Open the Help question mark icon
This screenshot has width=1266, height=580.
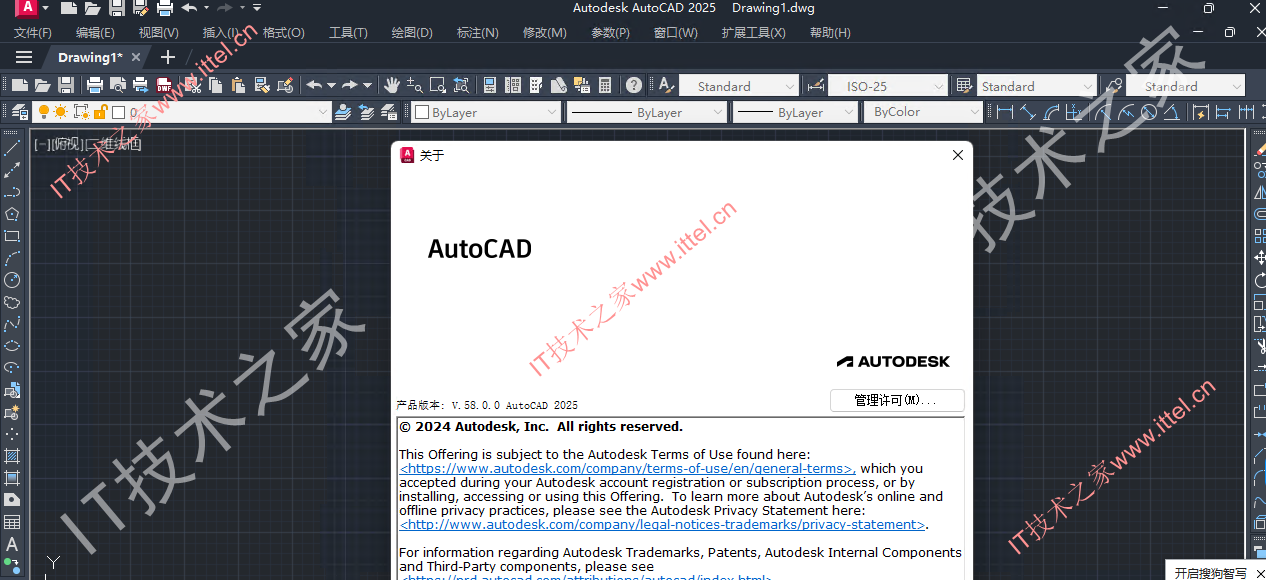pos(634,85)
